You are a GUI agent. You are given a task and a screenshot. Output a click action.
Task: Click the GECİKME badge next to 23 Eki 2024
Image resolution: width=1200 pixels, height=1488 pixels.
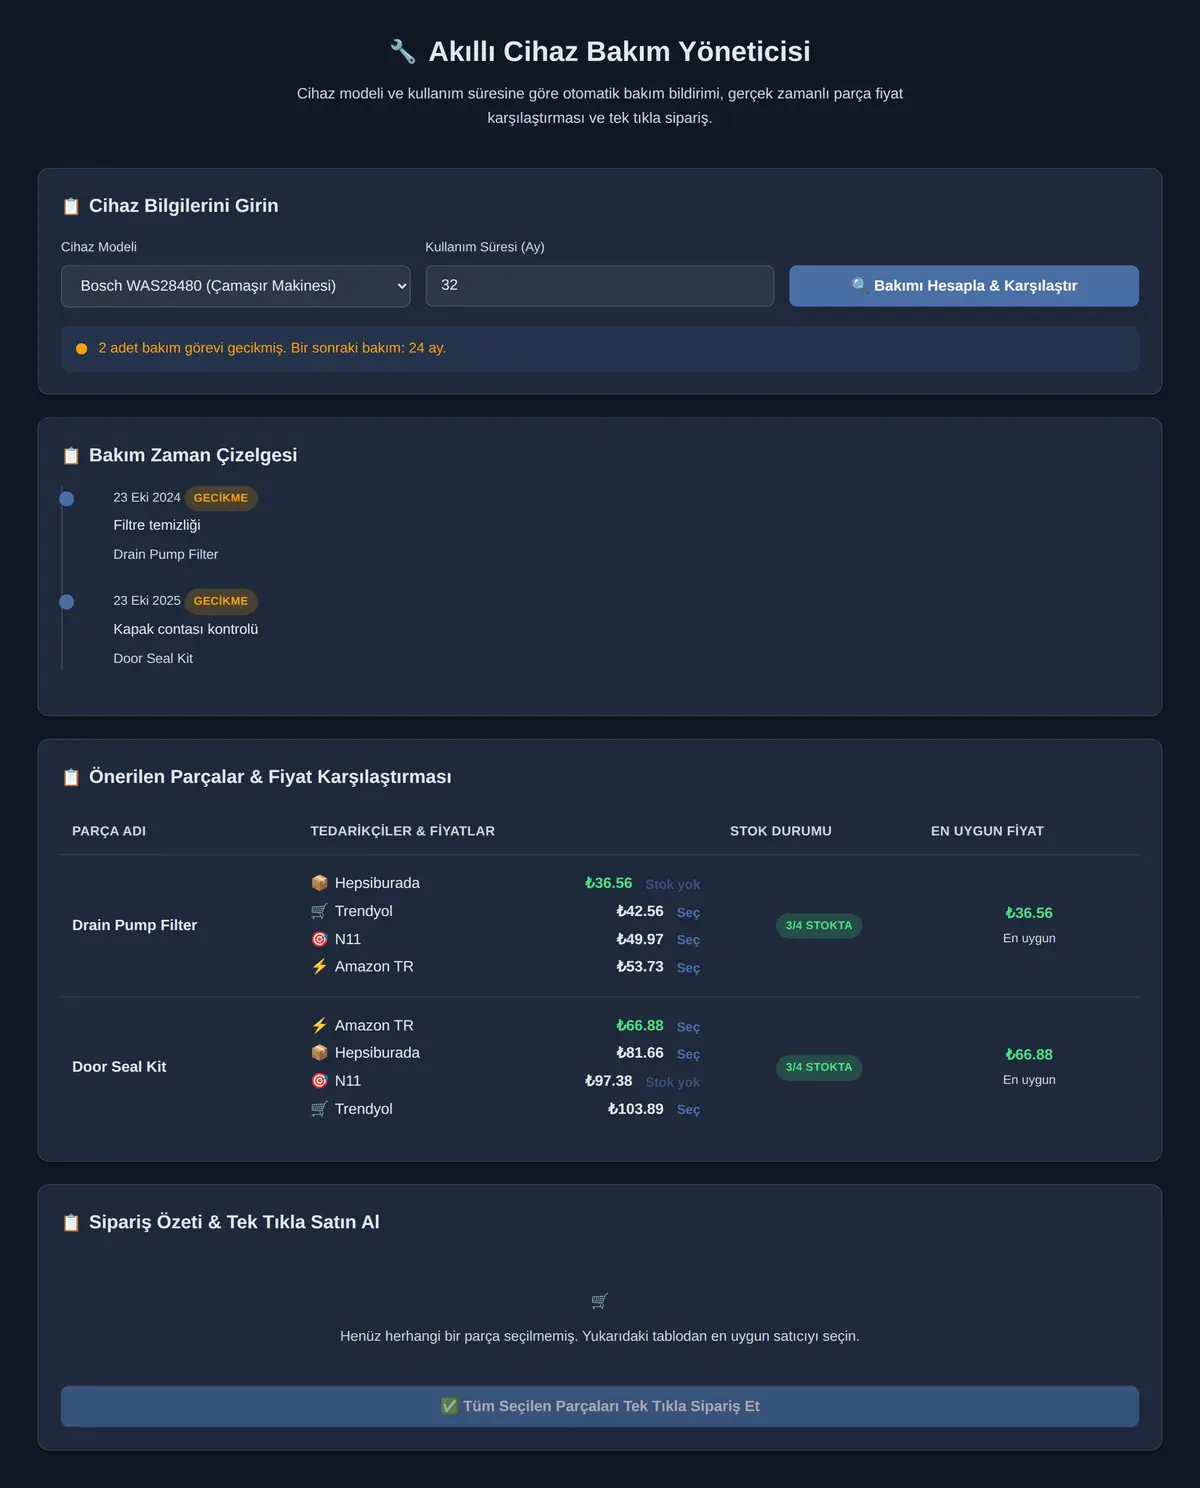click(x=221, y=498)
